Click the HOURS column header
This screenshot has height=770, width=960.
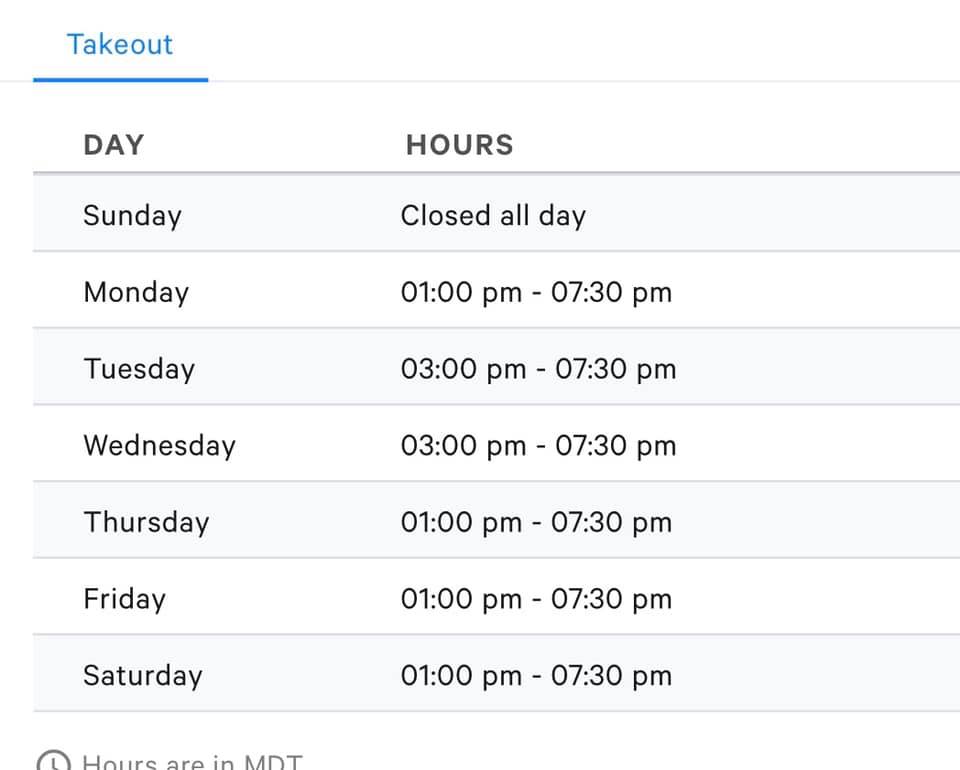459,145
